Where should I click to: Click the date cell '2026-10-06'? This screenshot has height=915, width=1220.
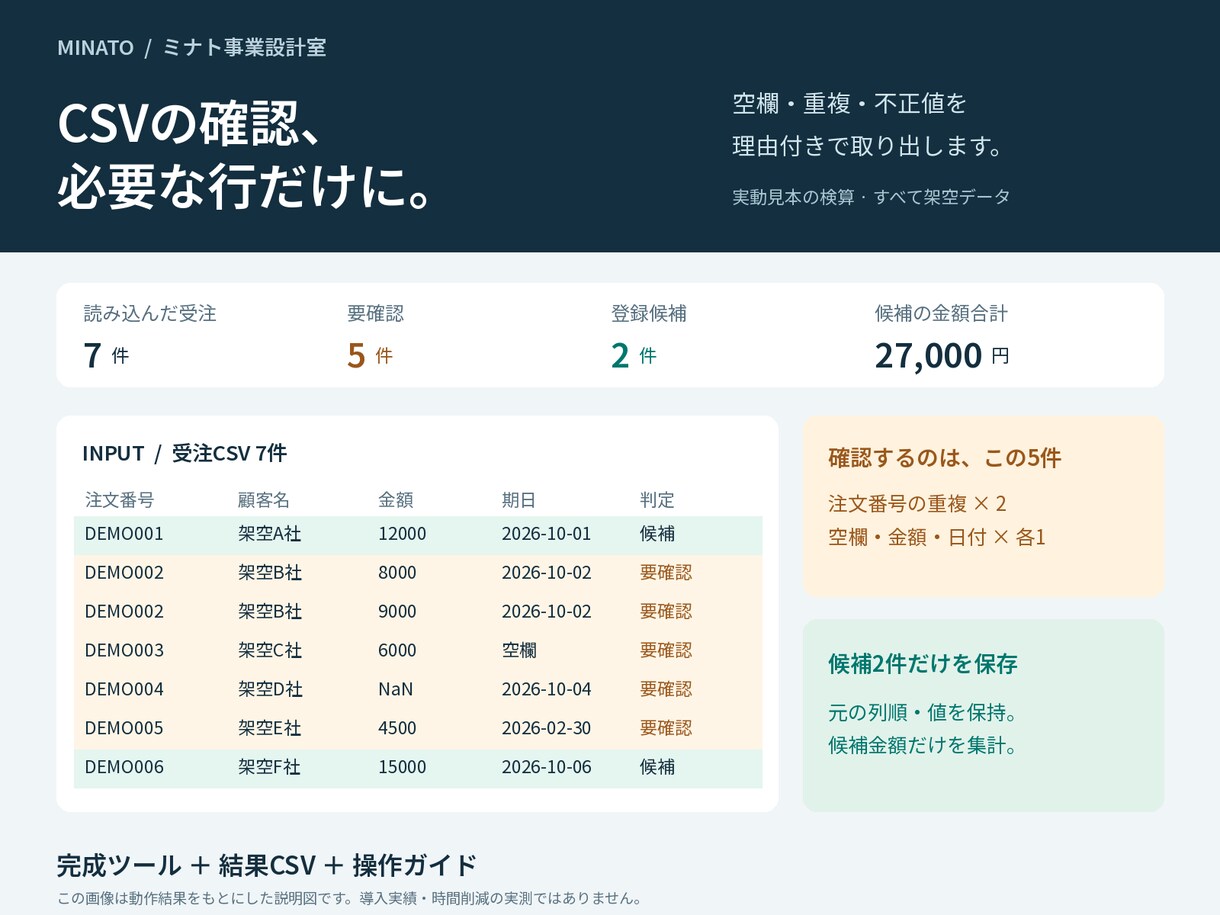click(547, 768)
